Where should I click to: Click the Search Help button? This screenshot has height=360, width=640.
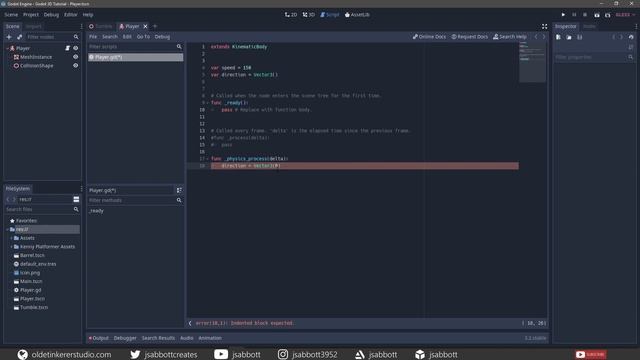pos(510,37)
